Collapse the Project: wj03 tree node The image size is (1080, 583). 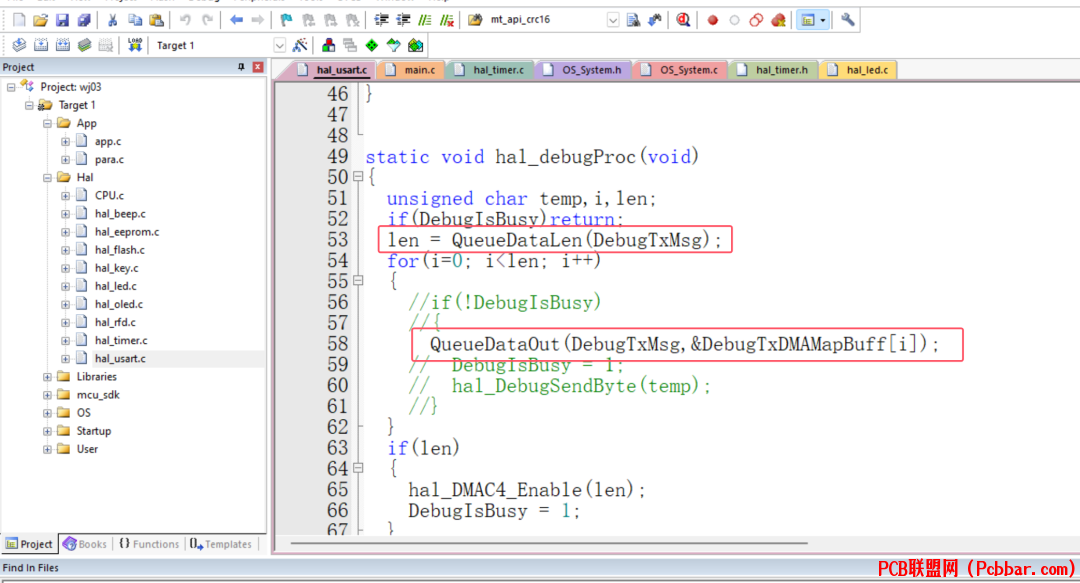click(x=11, y=87)
